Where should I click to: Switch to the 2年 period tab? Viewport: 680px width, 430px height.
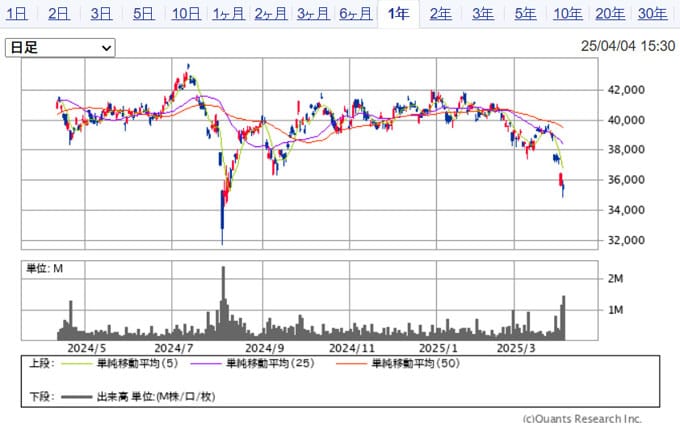pos(440,14)
